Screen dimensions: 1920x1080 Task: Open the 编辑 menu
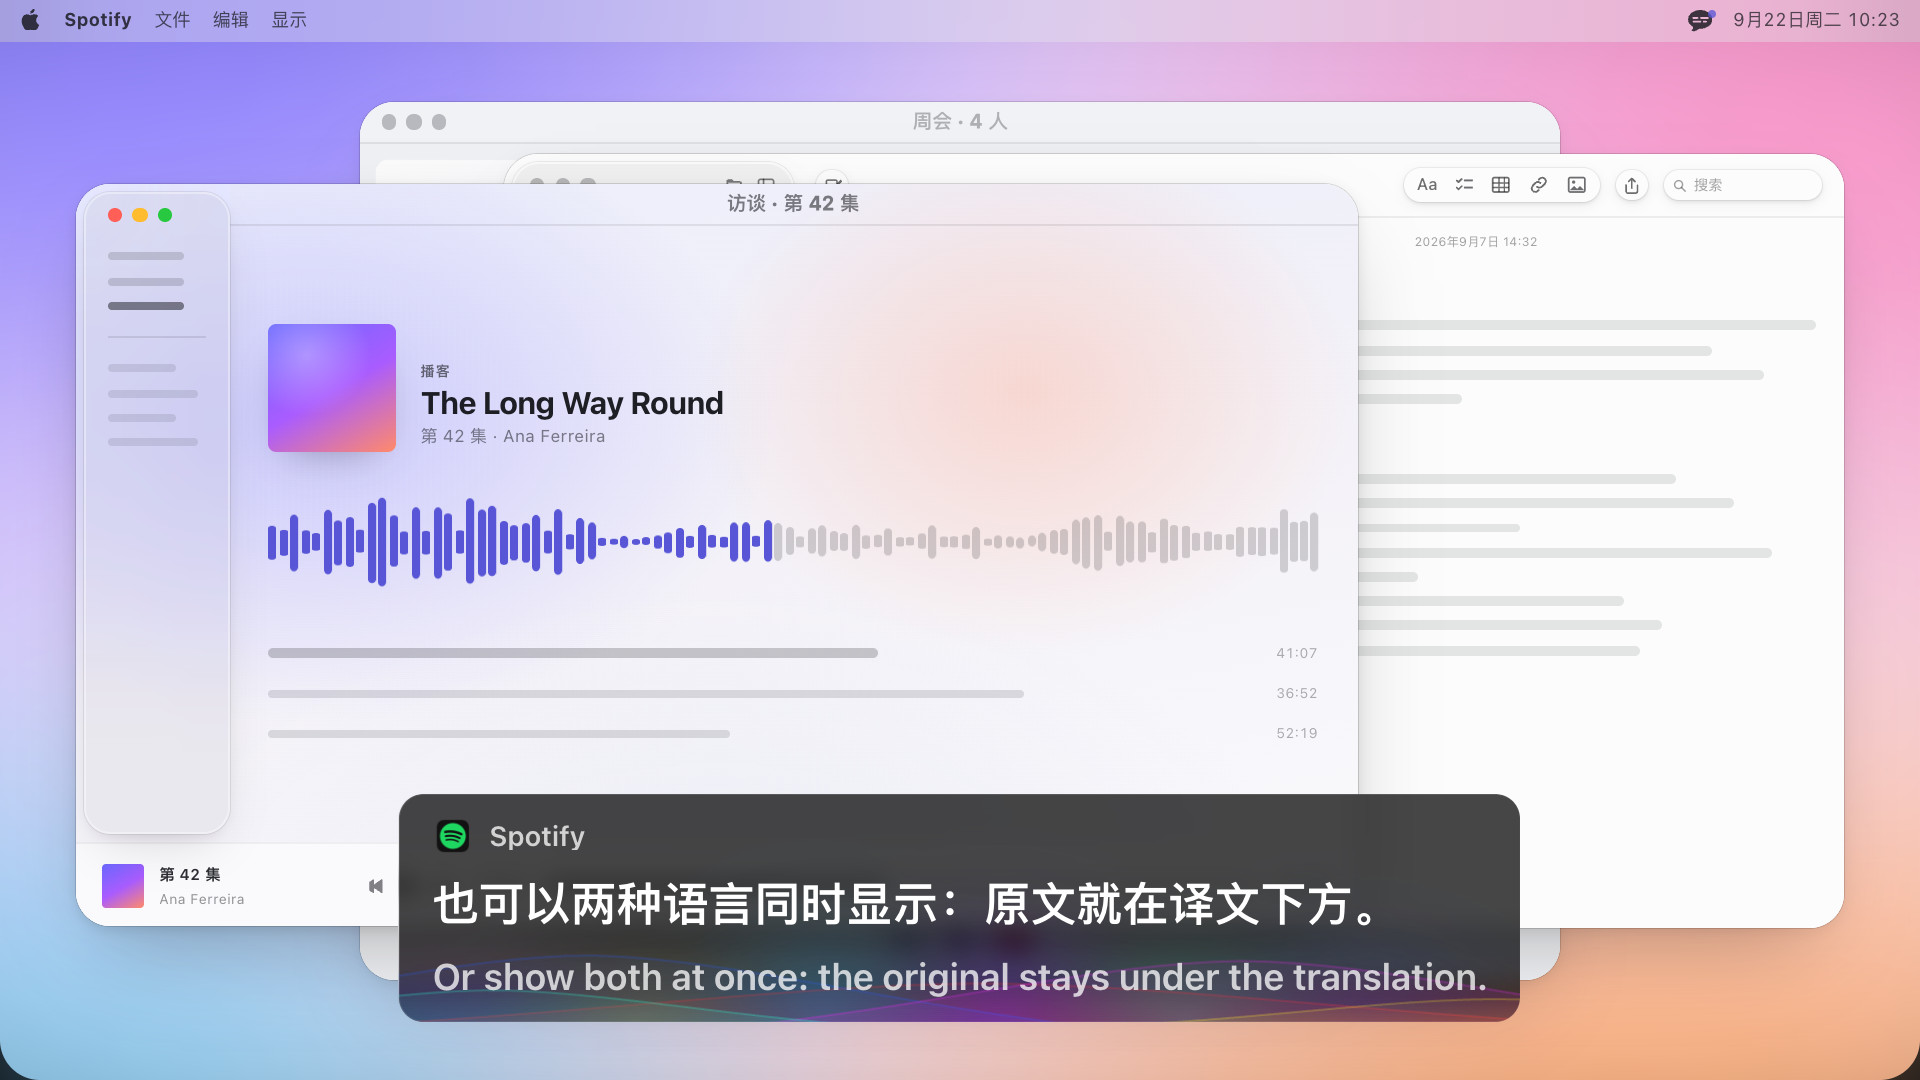click(231, 20)
